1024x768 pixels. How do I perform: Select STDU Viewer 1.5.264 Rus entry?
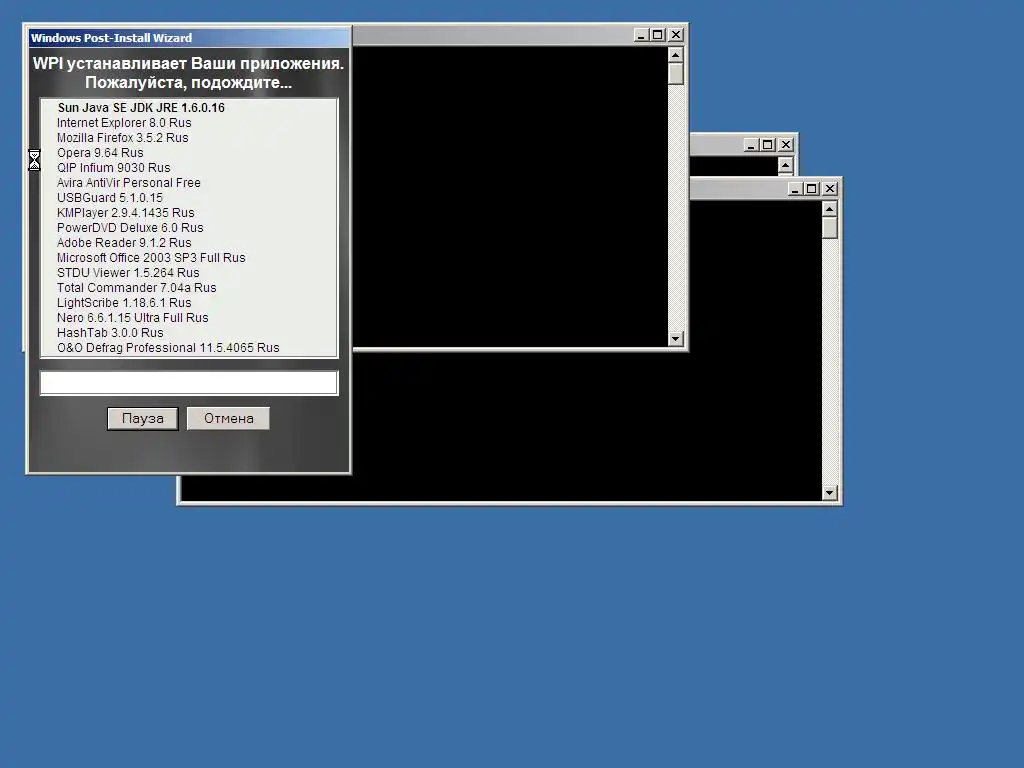[x=128, y=273]
